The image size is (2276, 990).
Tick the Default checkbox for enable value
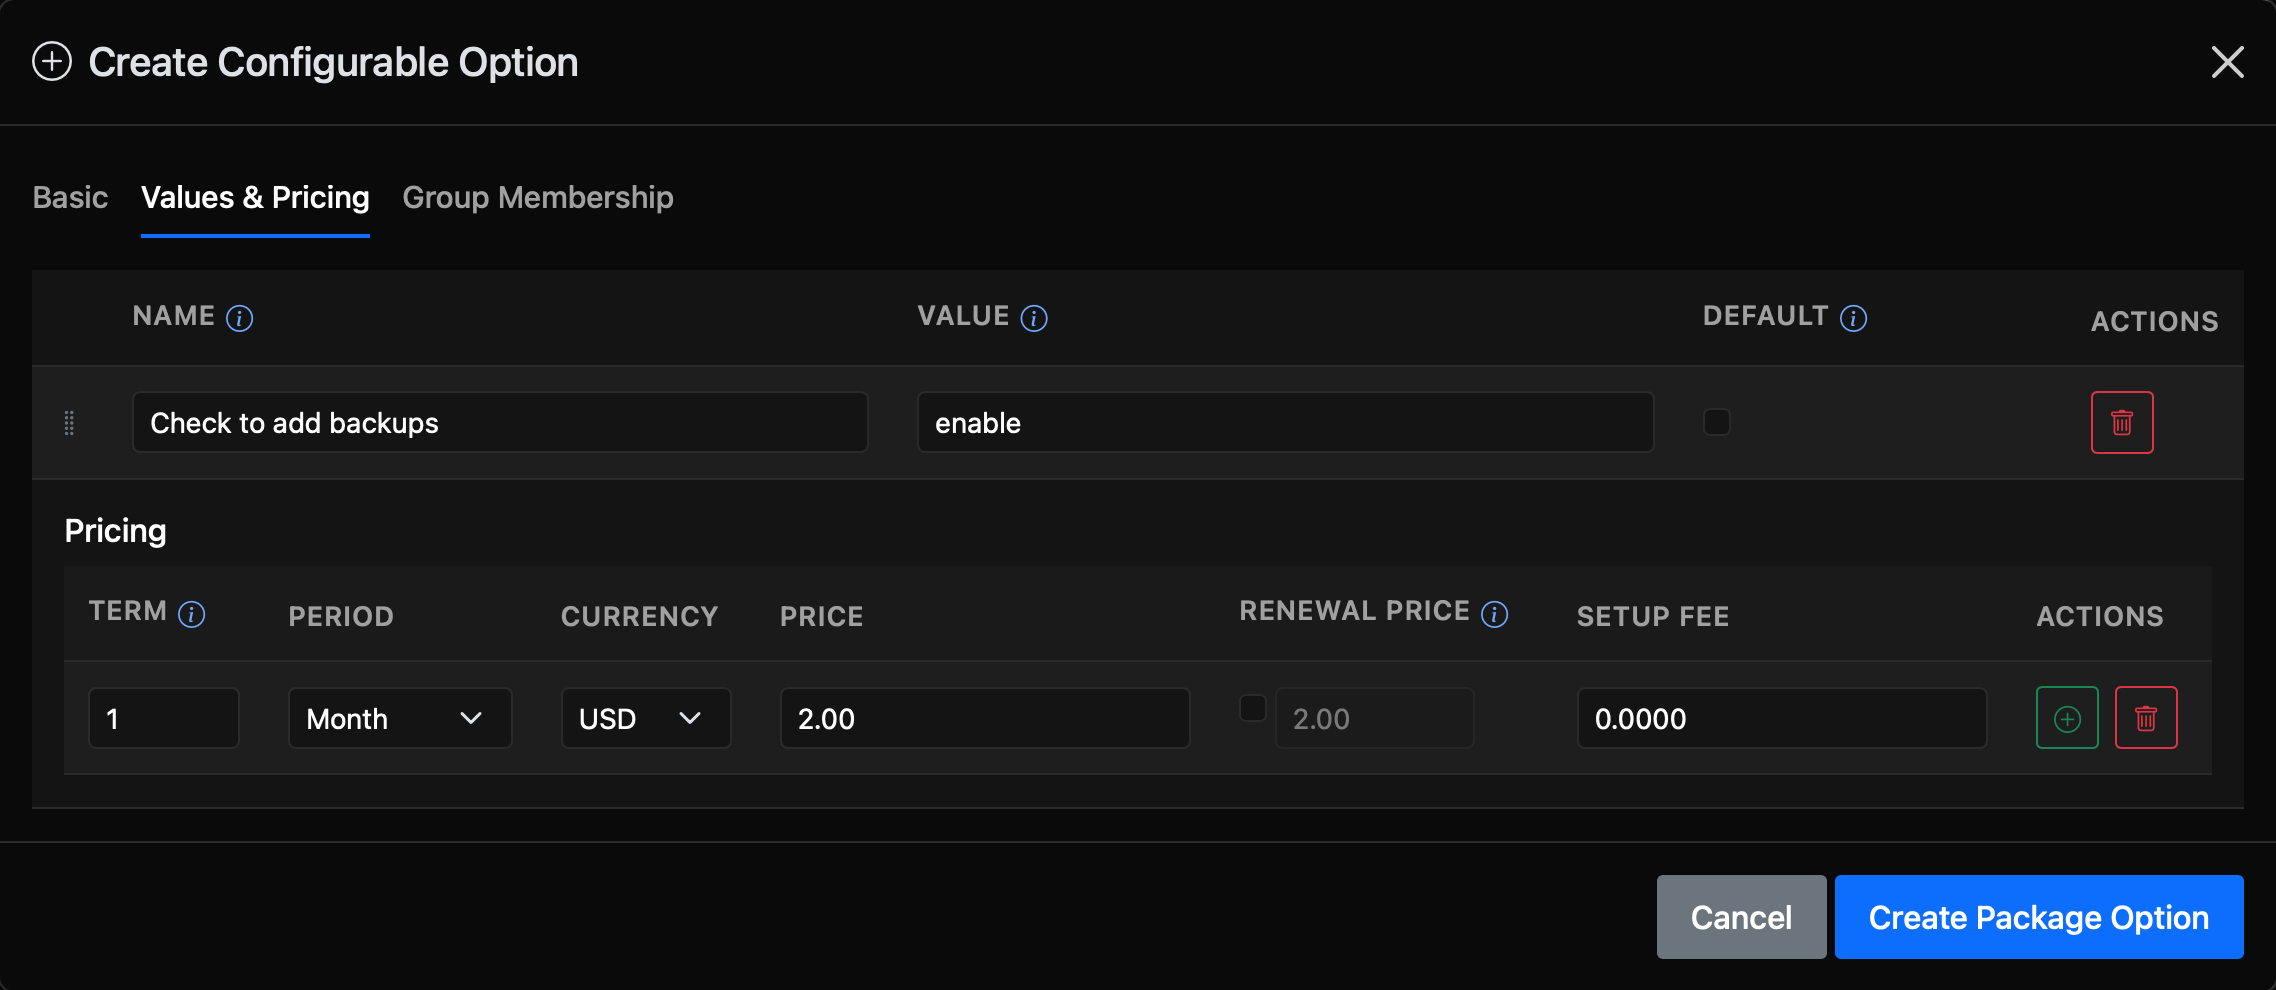(x=1717, y=422)
